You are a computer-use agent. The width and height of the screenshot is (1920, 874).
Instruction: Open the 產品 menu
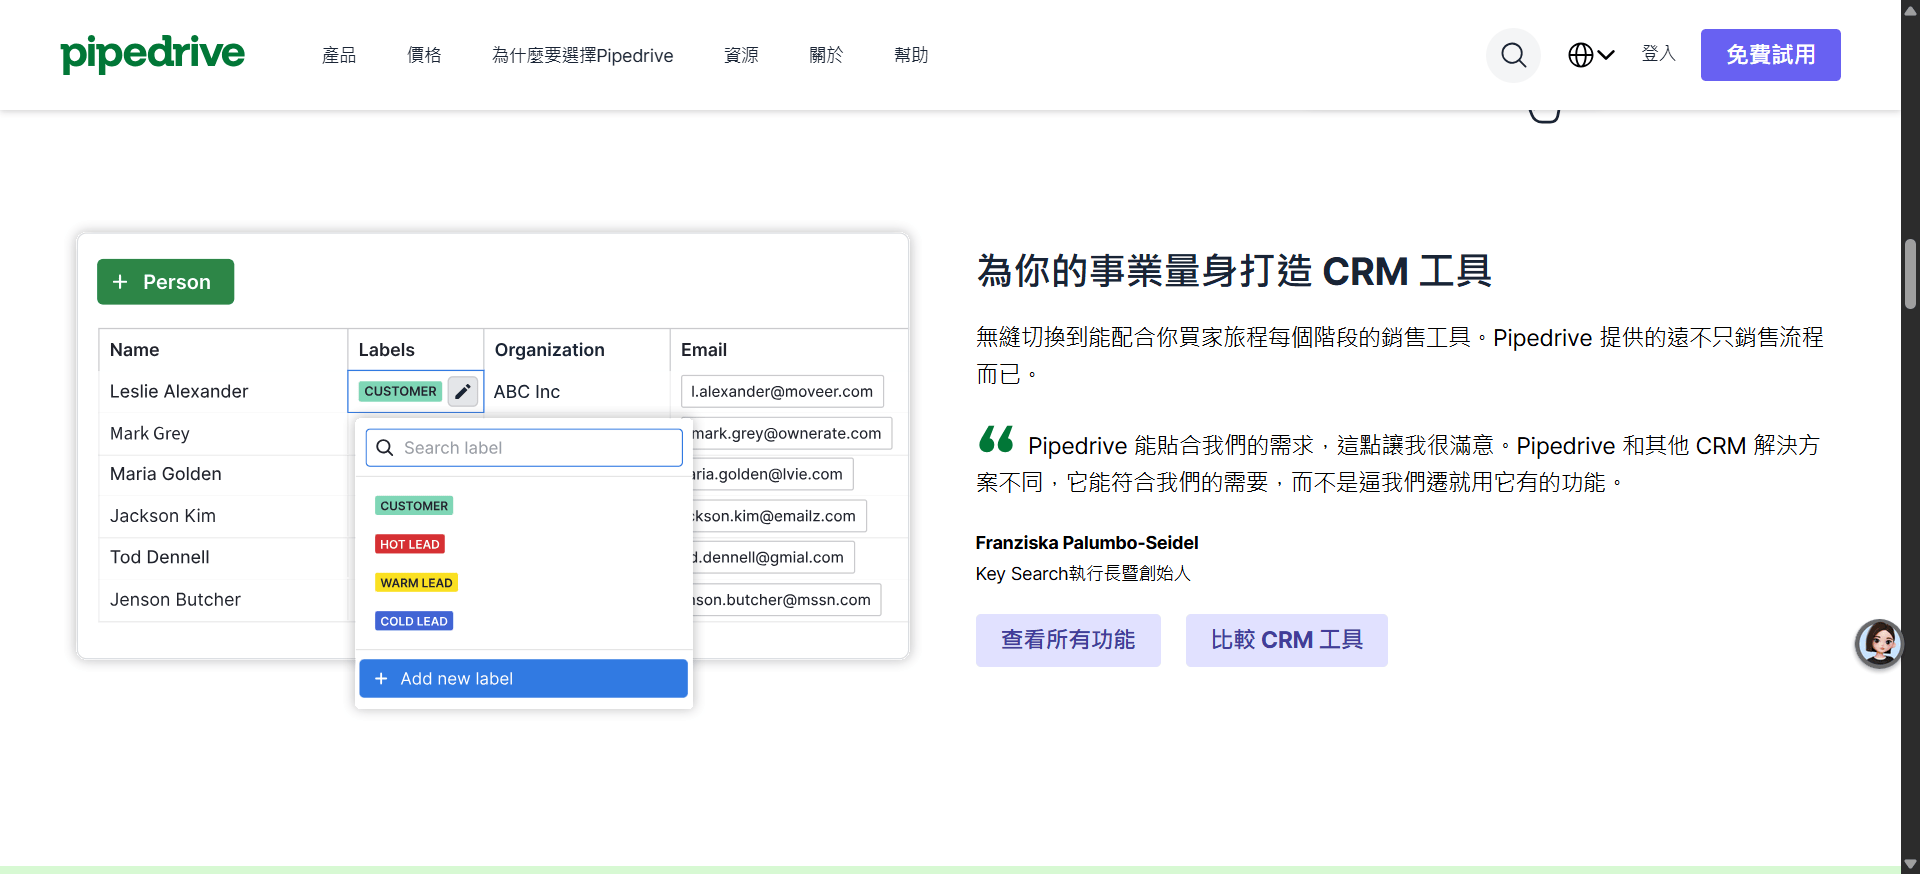tap(339, 55)
